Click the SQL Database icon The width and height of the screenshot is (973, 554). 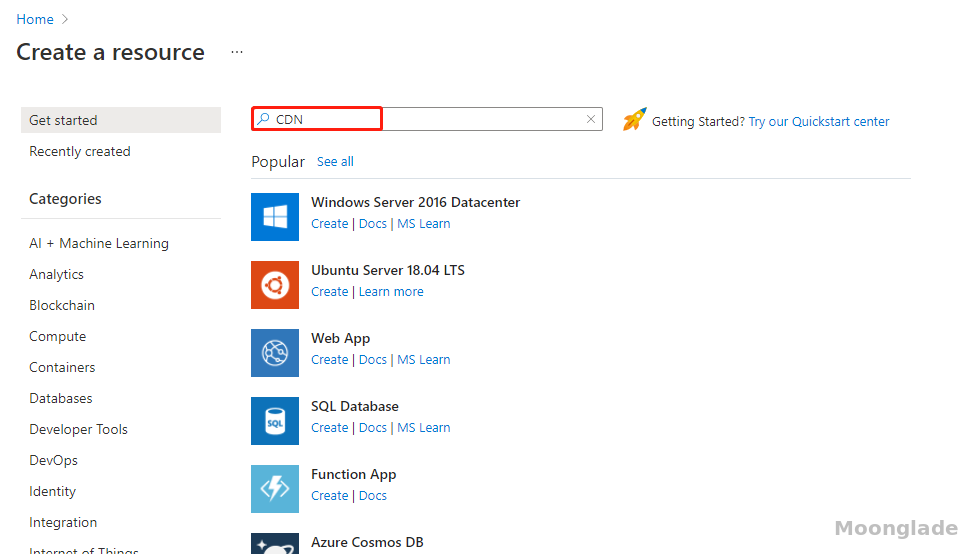(x=275, y=421)
